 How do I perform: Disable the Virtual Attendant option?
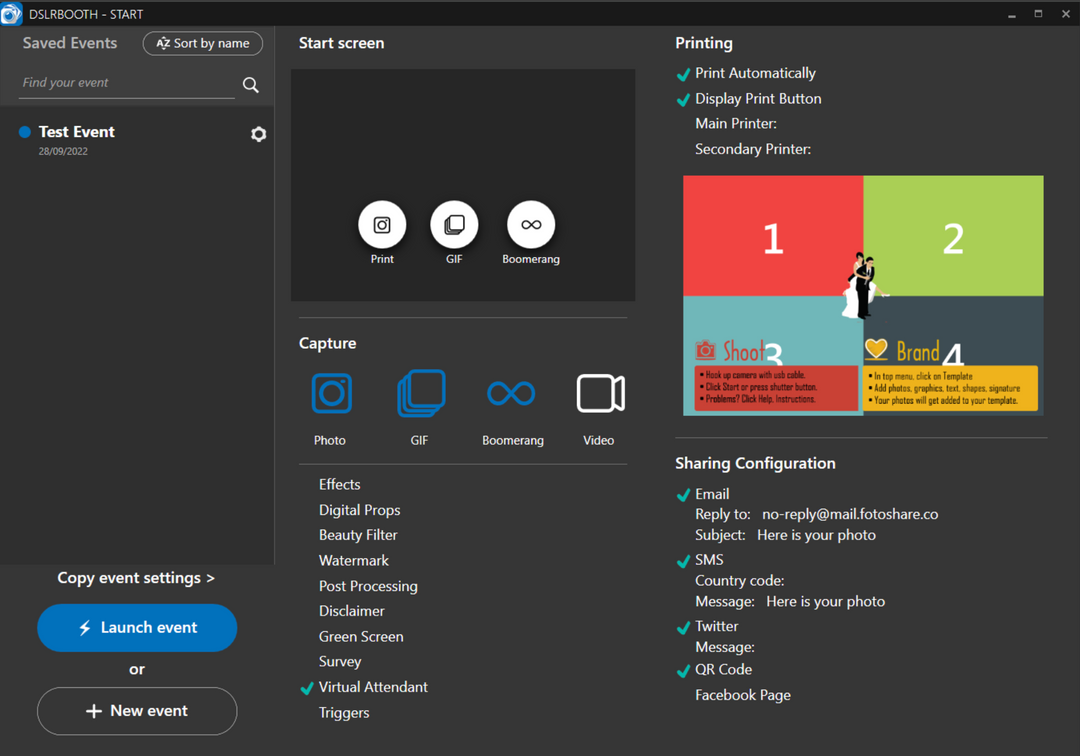[x=308, y=688]
